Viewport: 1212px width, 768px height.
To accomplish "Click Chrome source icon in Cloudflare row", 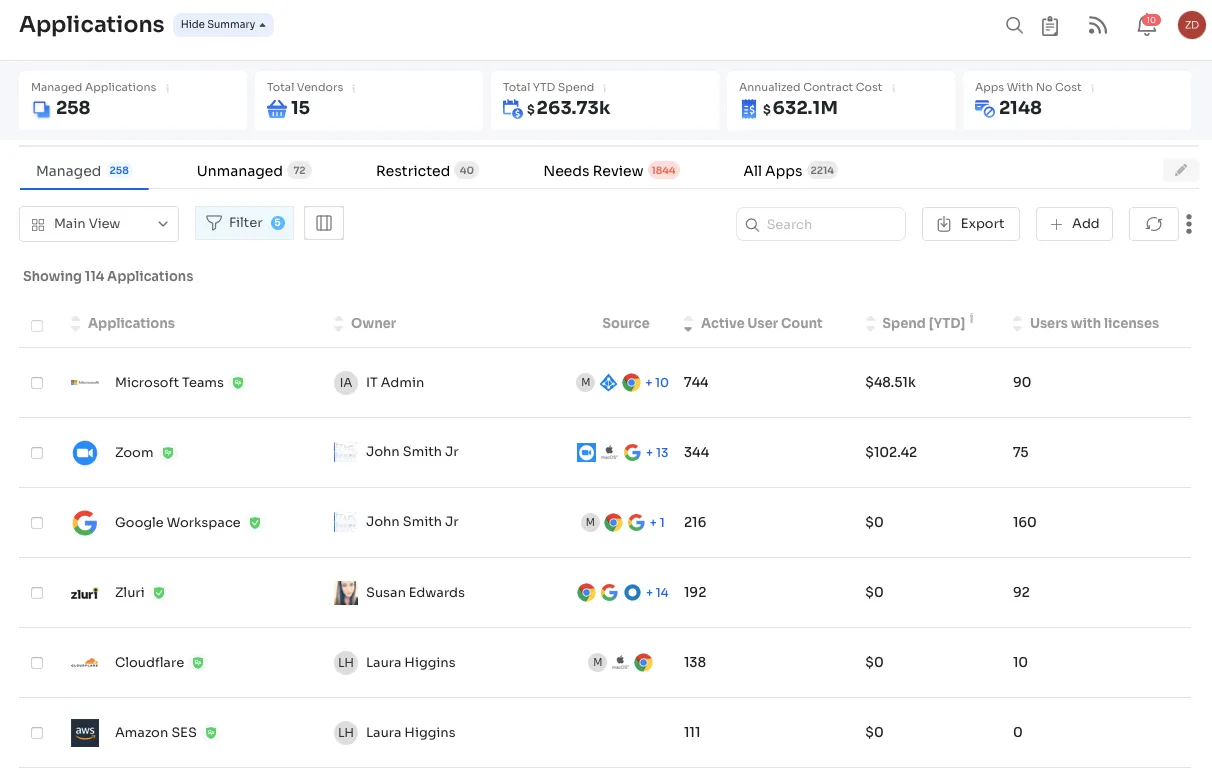I will point(643,662).
